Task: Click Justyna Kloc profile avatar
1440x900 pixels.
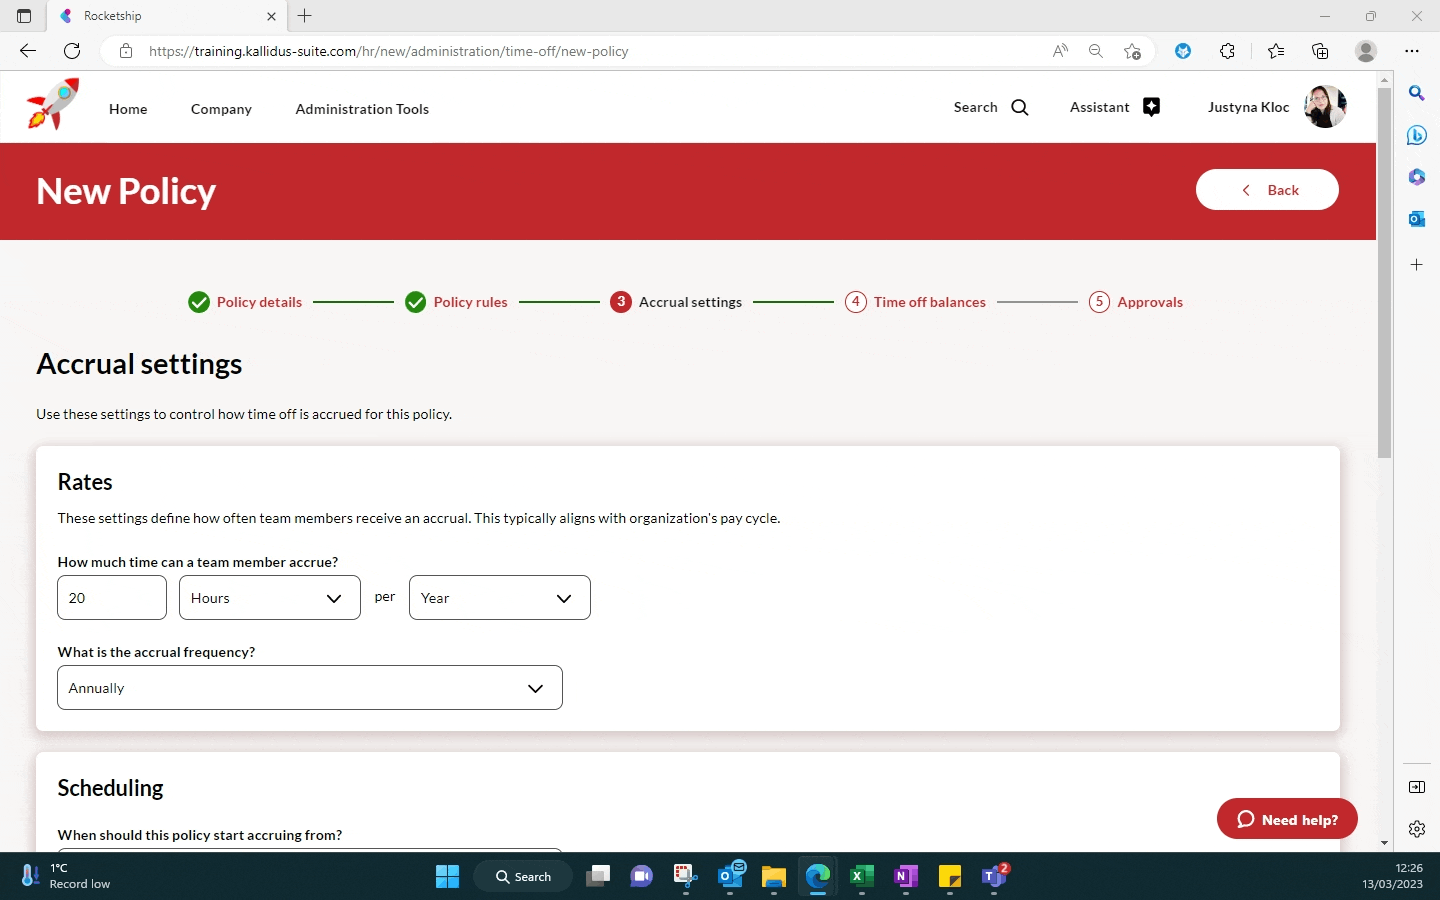Action: tap(1325, 107)
